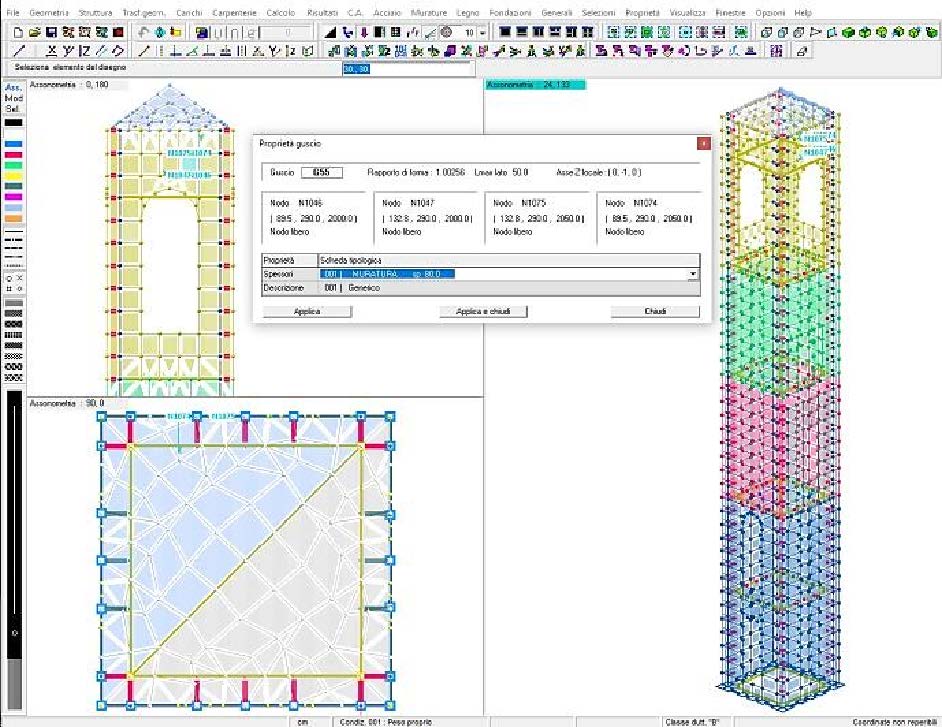Click the downward magenta arrow icon
Image resolution: width=942 pixels, height=727 pixels.
coord(364,32)
